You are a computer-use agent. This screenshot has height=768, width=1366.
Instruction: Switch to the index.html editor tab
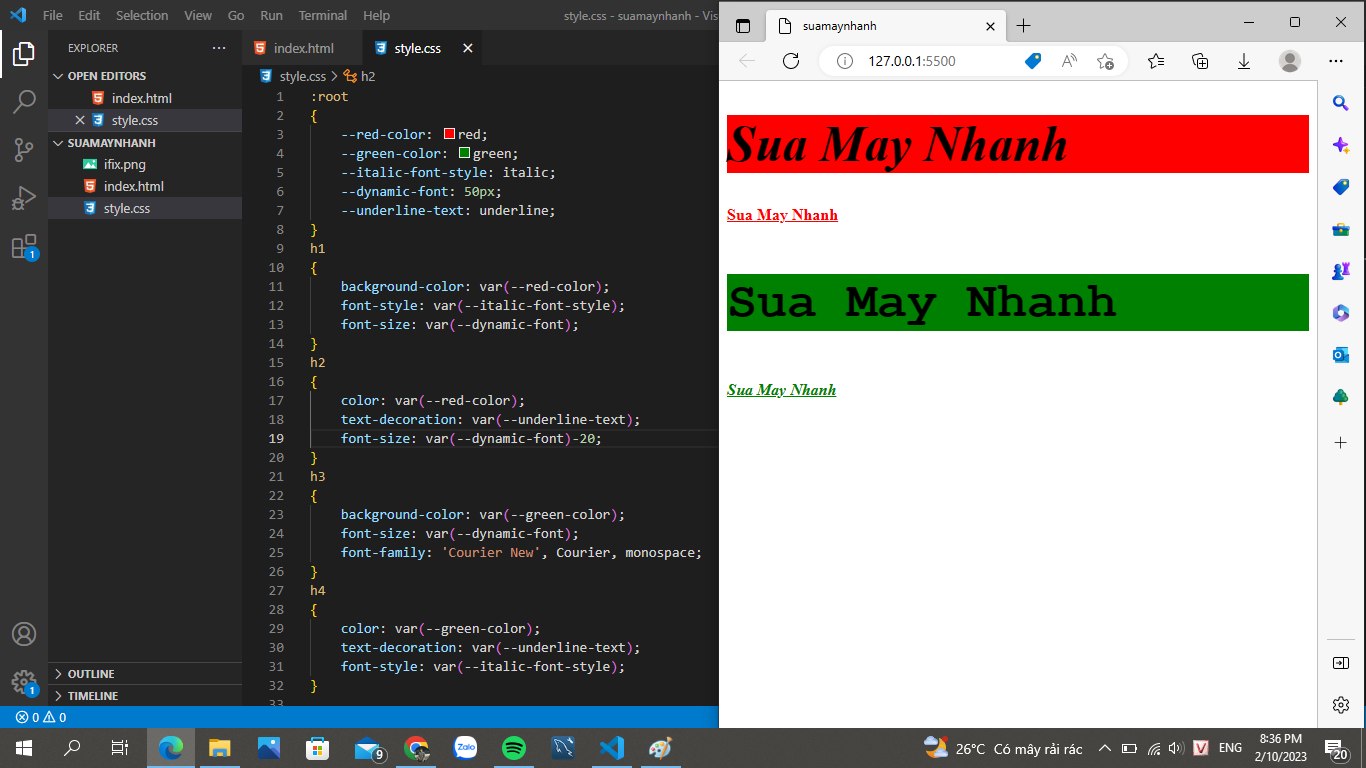pyautogui.click(x=302, y=48)
